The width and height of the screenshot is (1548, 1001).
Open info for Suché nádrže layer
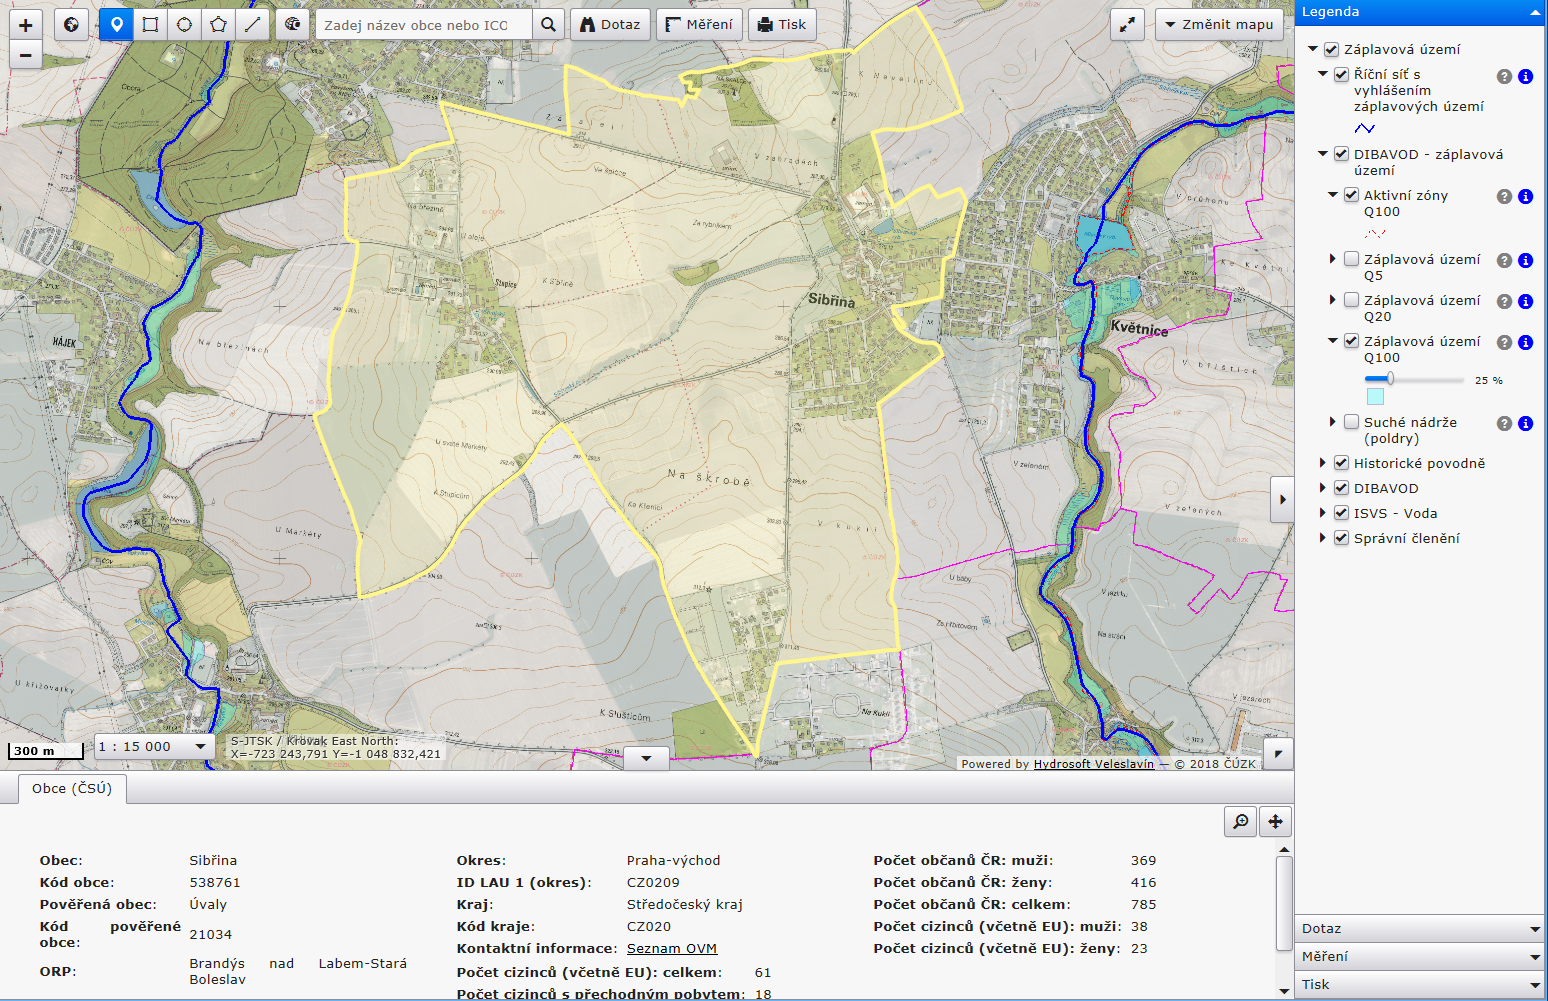[x=1525, y=423]
